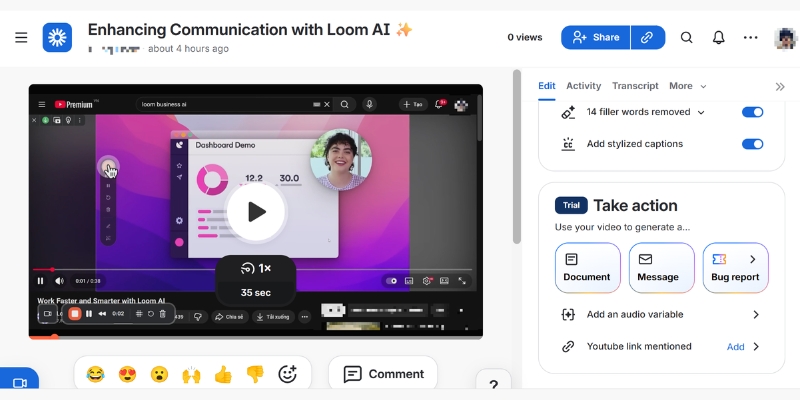Screen dimensions: 800x400
Task: Open search with magnifier icon
Action: tap(687, 37)
